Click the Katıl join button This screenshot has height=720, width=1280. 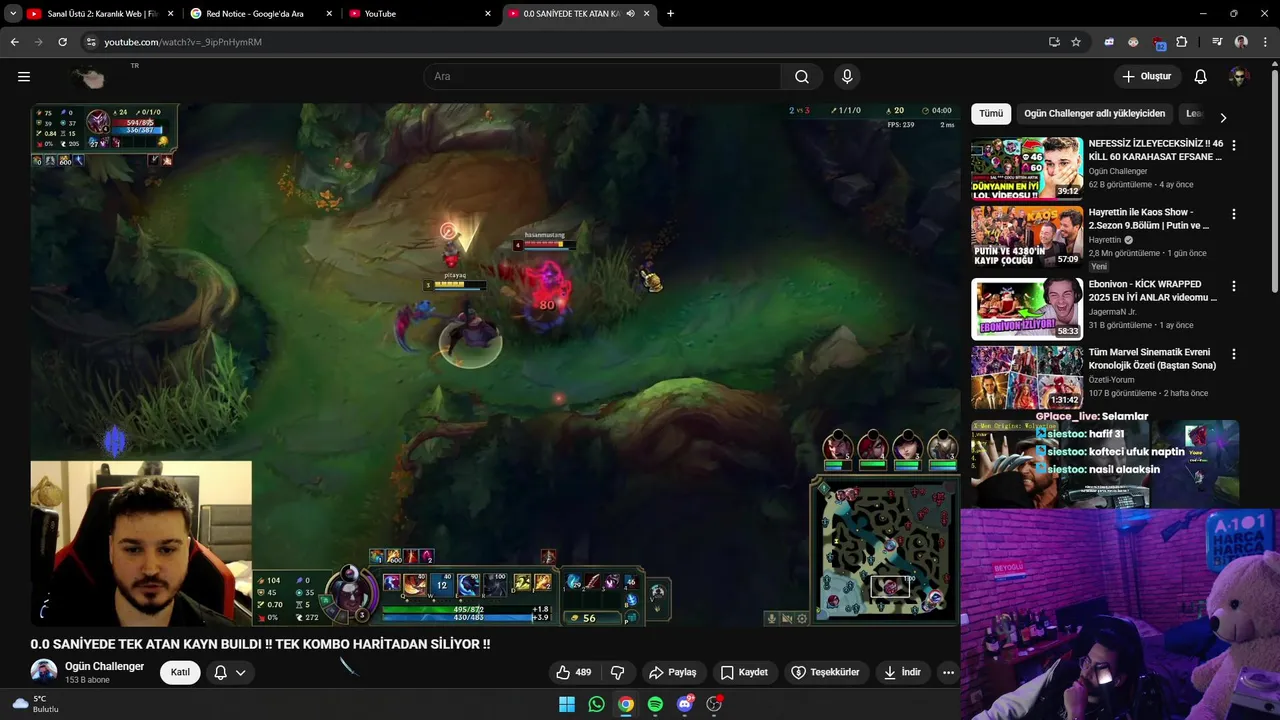pos(180,672)
